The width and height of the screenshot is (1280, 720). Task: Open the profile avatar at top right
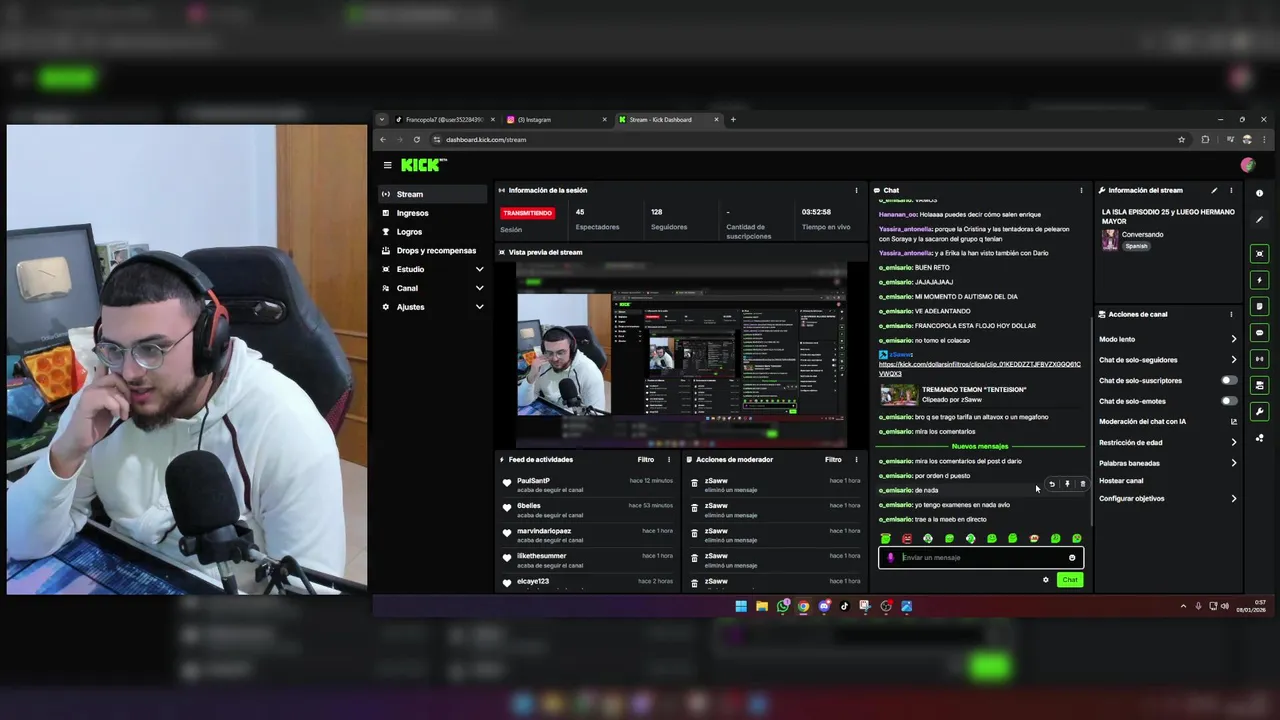[x=1247, y=165]
